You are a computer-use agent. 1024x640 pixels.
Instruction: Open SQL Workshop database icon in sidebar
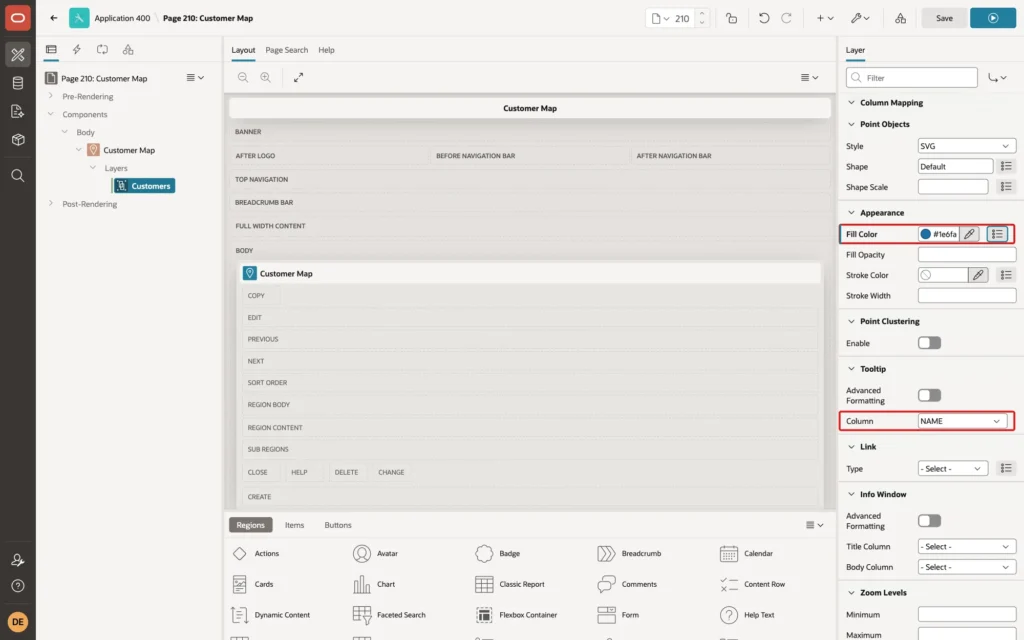[18, 83]
